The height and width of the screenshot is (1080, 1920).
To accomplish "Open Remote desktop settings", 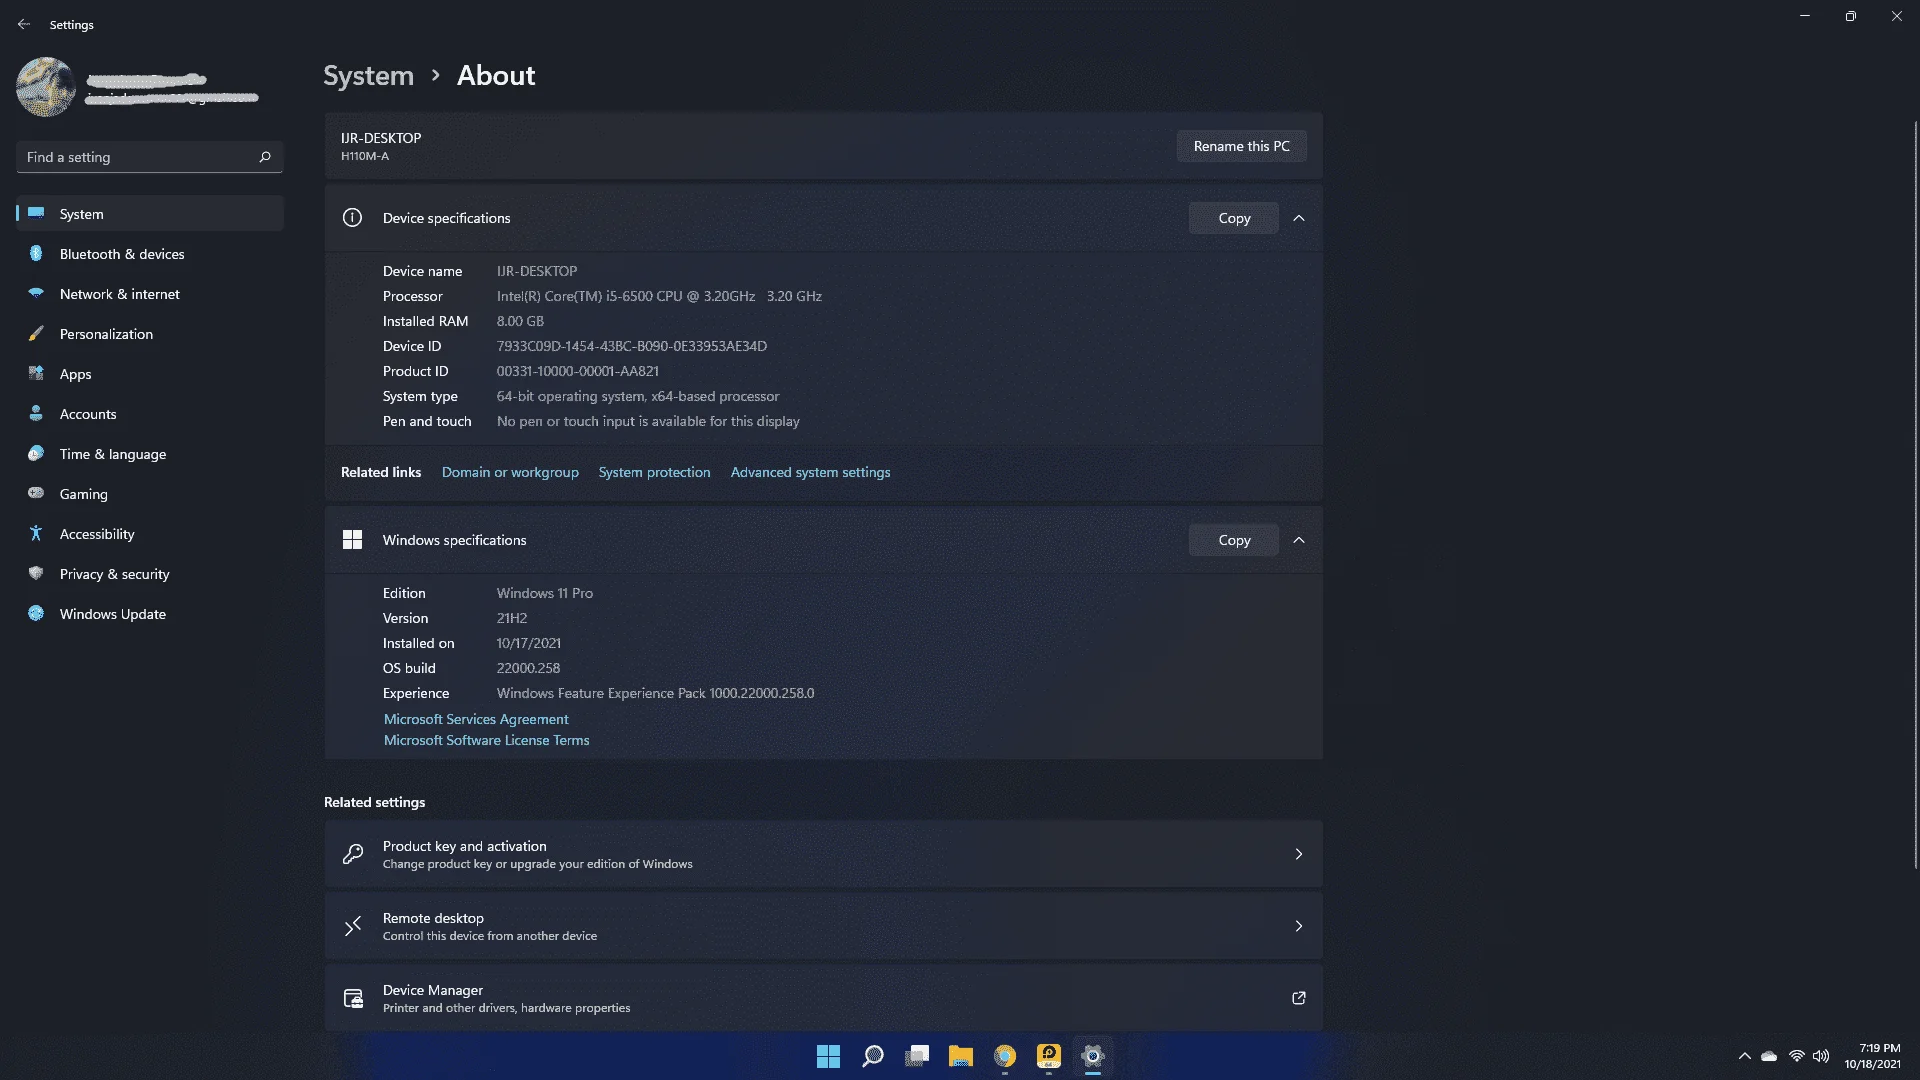I will [823, 926].
